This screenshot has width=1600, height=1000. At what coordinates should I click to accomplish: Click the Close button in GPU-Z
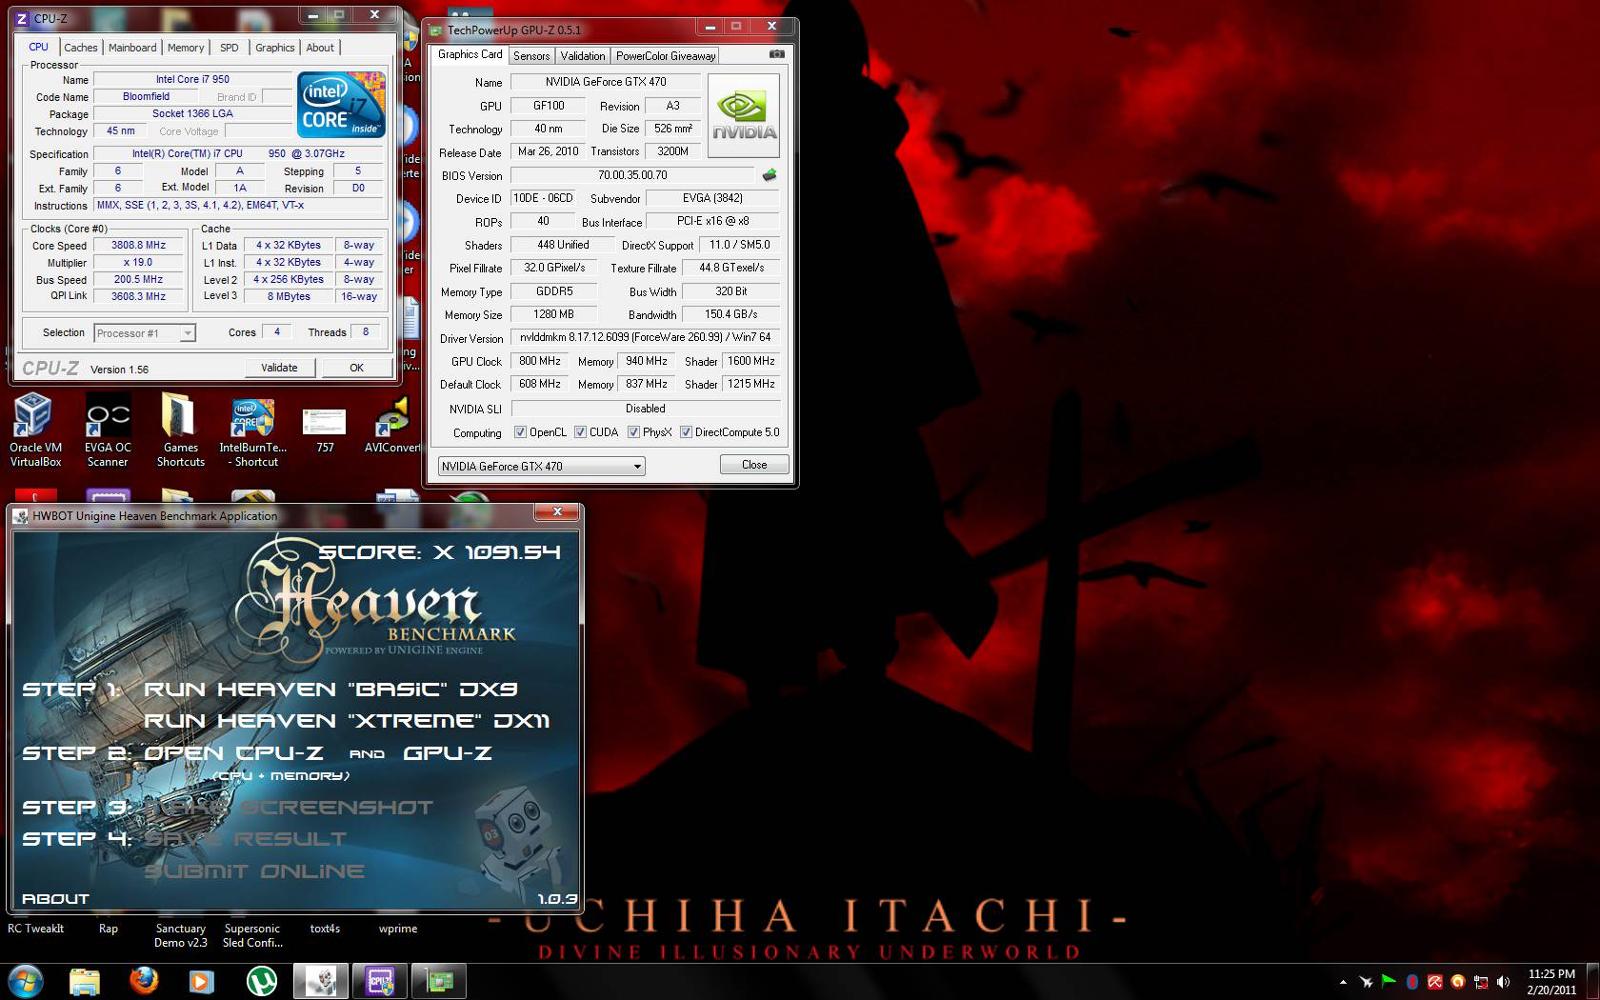[754, 465]
